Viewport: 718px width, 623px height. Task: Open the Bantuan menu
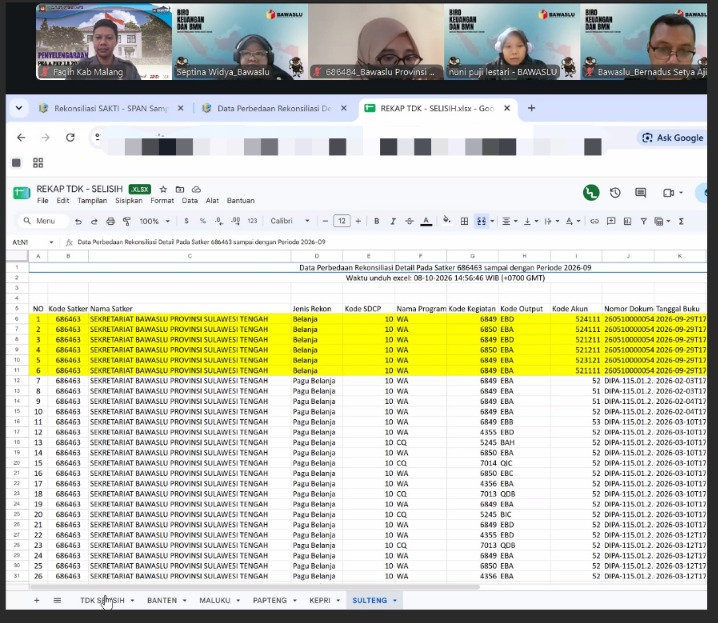[x=240, y=200]
